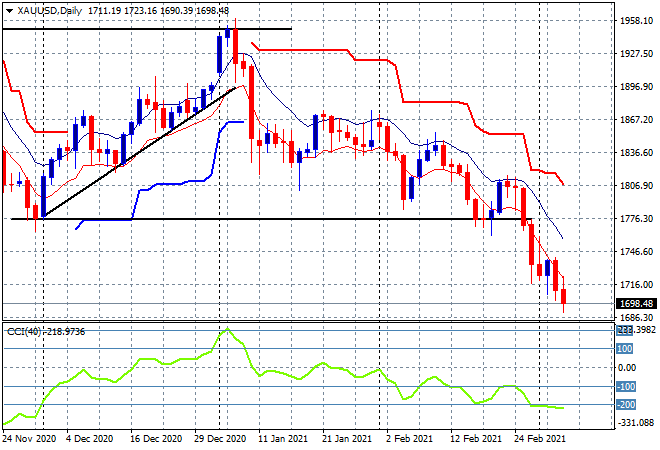This screenshot has height=450, width=660.
Task: Click the chart menu triangle beside XAUUSD
Action: [9, 11]
